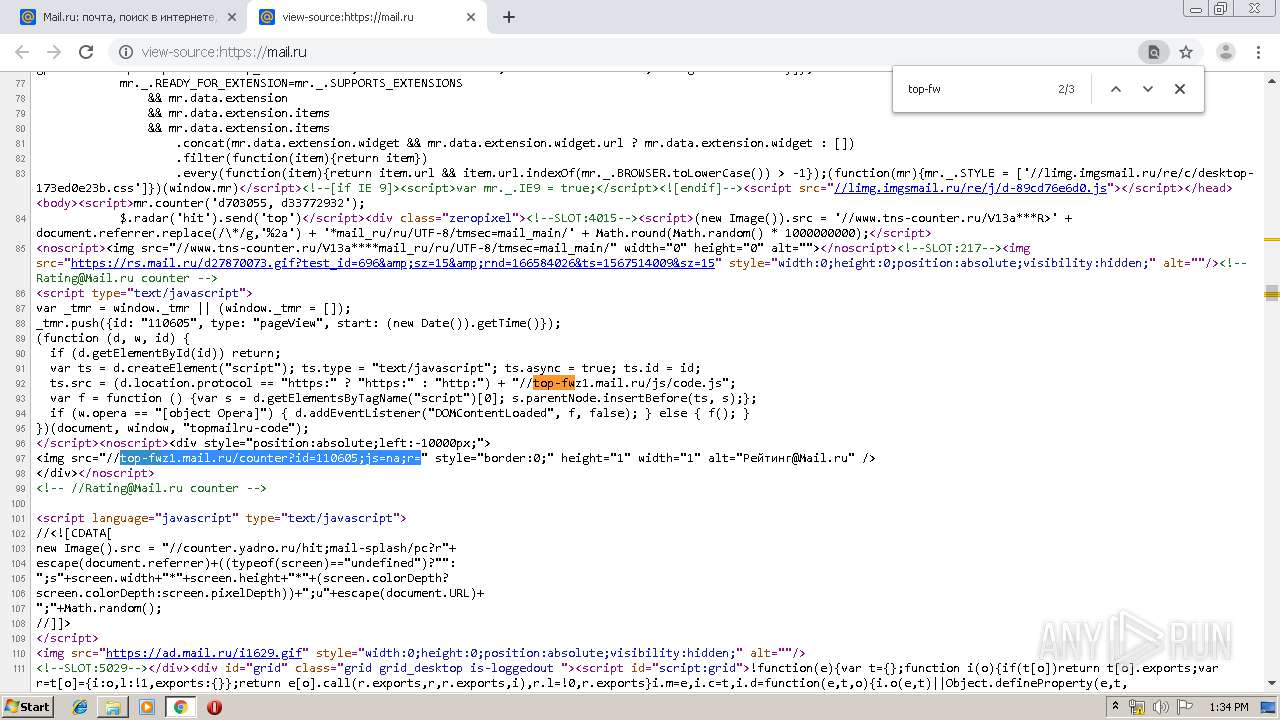
Task: Click line number 101
Action: [17, 518]
